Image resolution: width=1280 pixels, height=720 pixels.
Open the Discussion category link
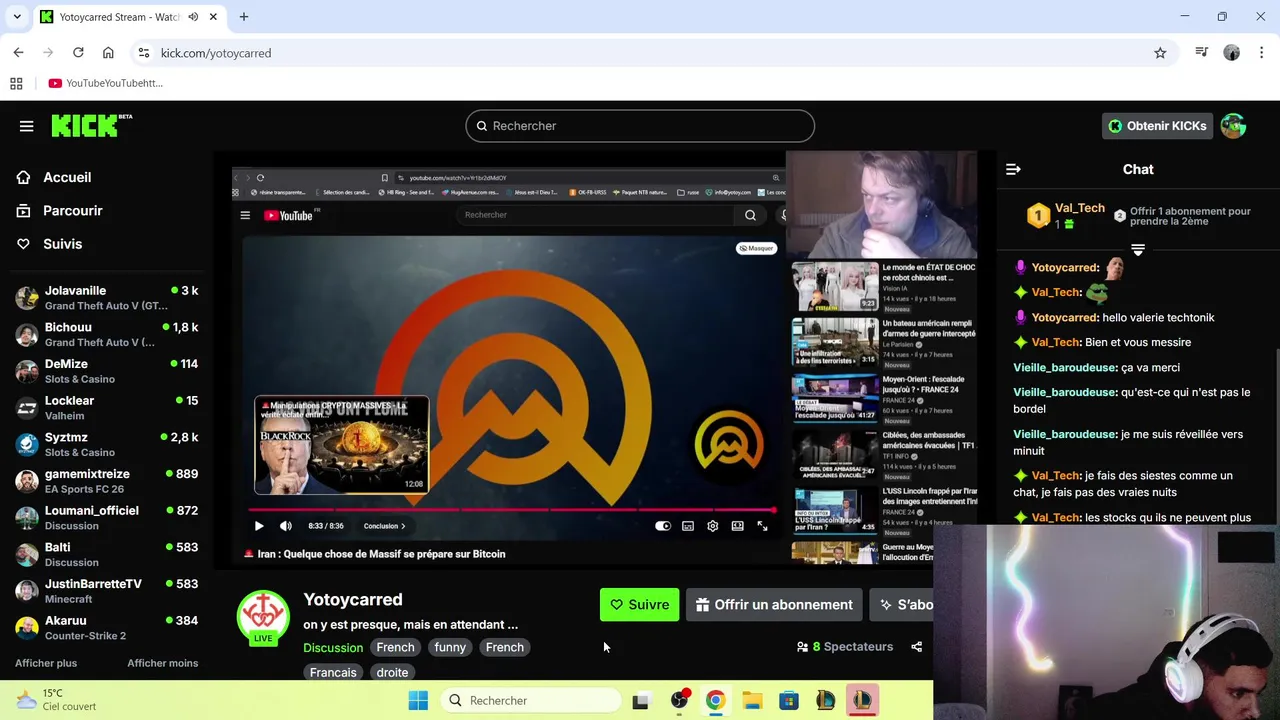tap(333, 648)
